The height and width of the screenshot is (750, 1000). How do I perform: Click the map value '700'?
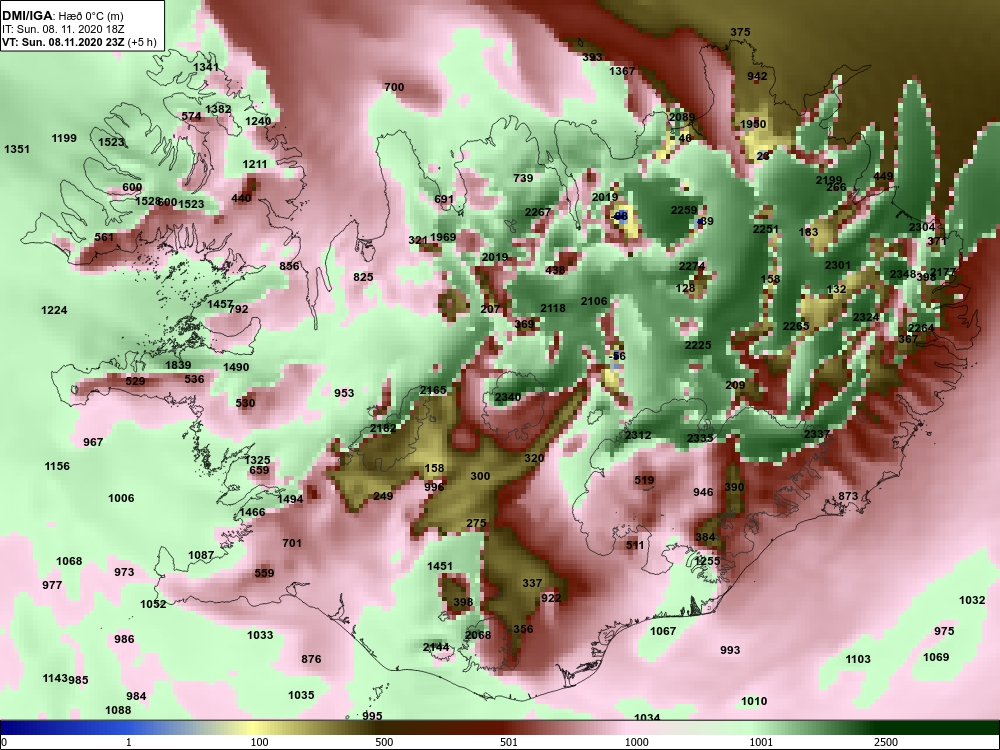tap(394, 87)
